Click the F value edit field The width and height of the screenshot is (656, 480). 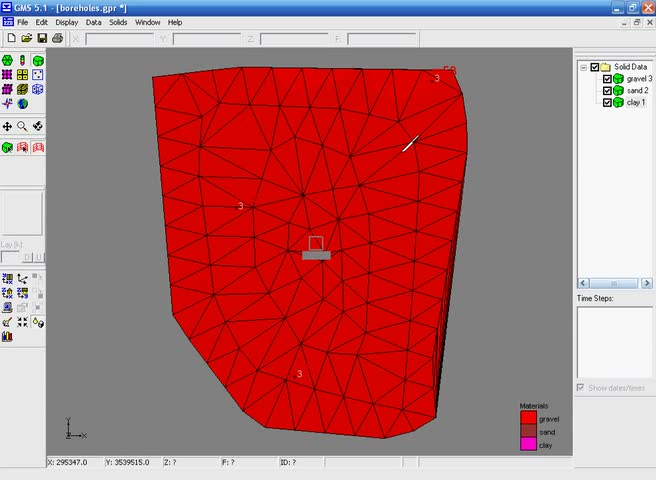(382, 39)
